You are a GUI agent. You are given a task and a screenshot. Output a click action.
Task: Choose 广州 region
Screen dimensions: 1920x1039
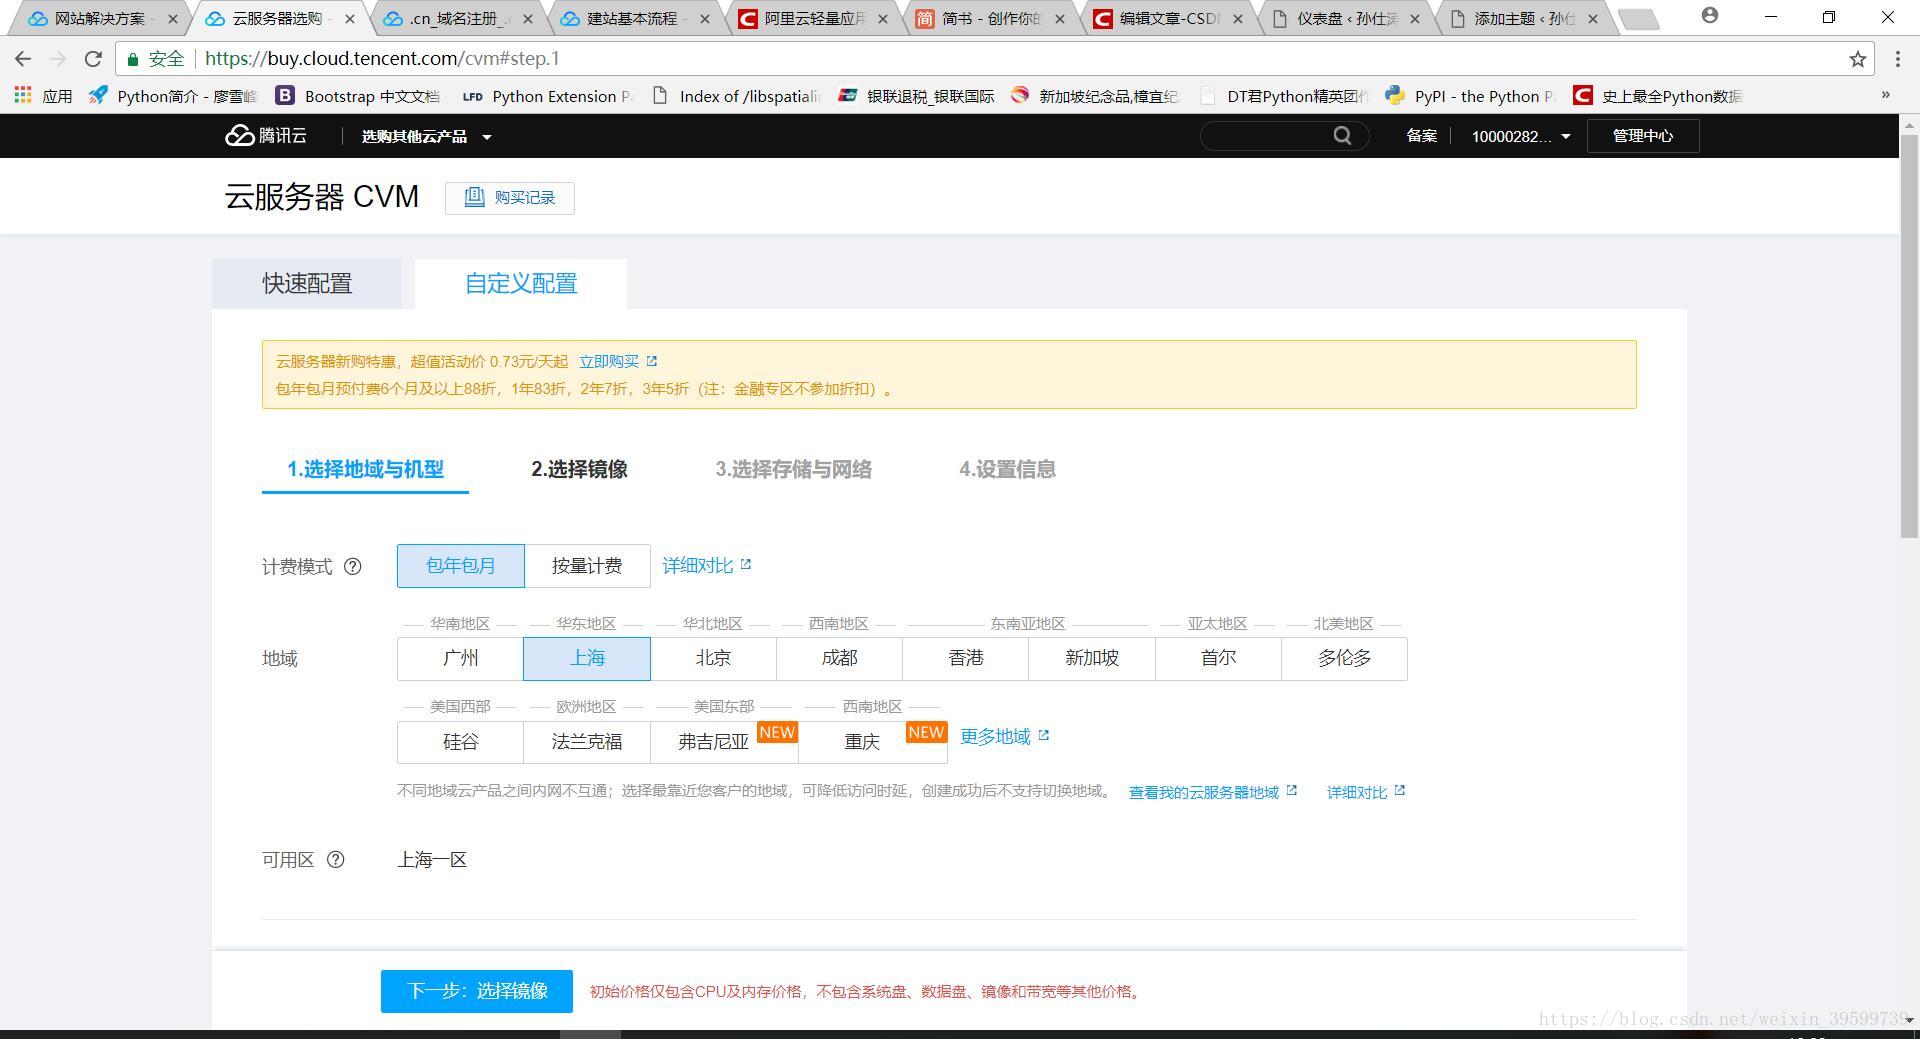[x=460, y=658]
